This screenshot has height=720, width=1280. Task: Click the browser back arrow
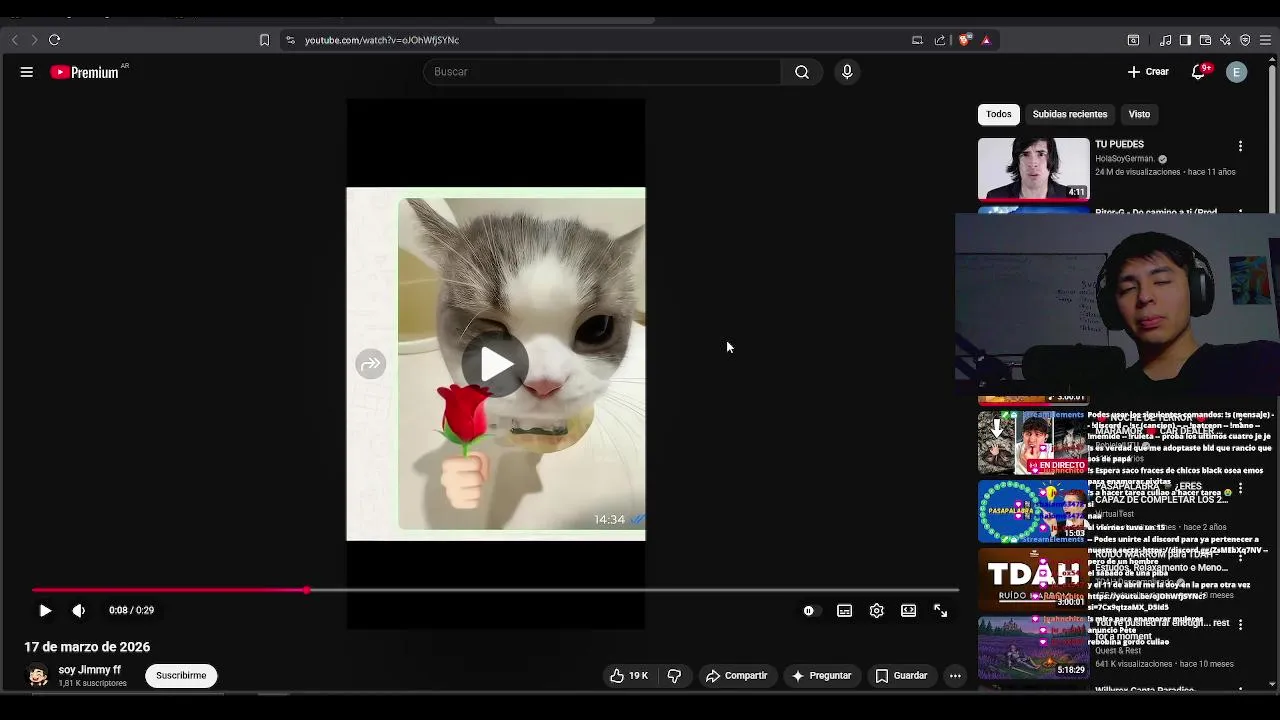pyautogui.click(x=14, y=40)
